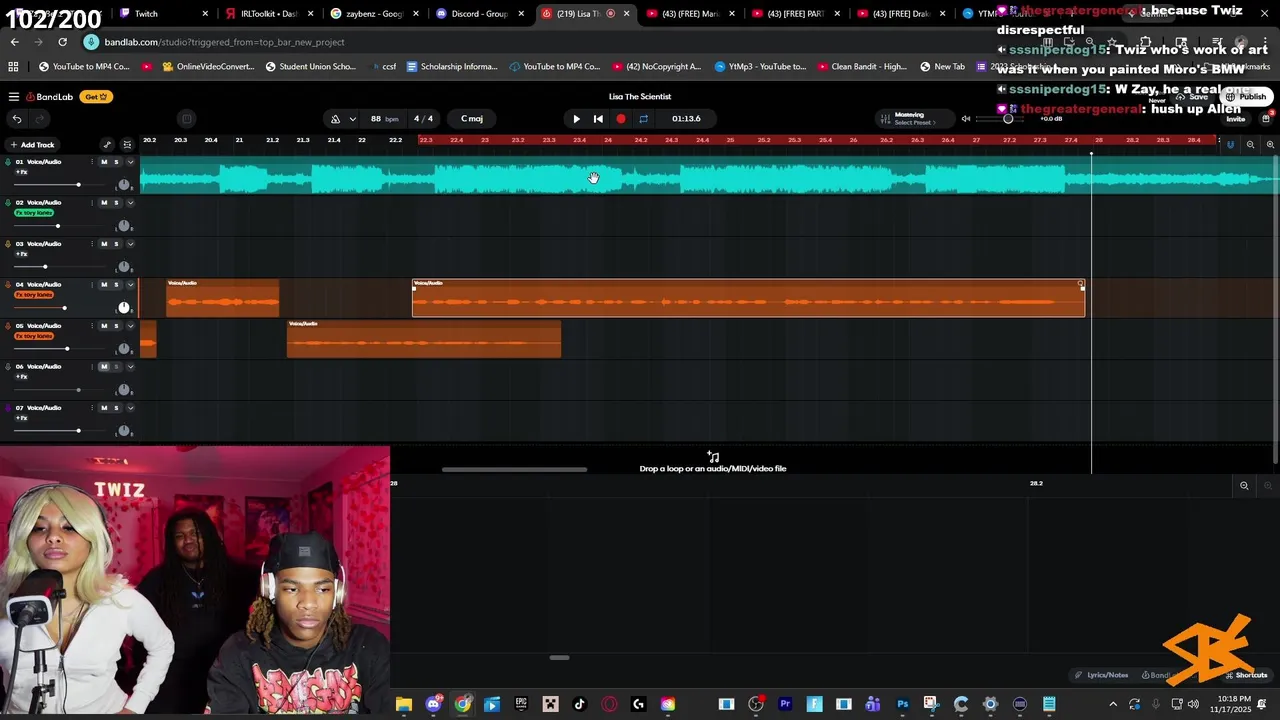Open the BandLab hamburger menu
This screenshot has height=720, width=1280.
coord(14,97)
